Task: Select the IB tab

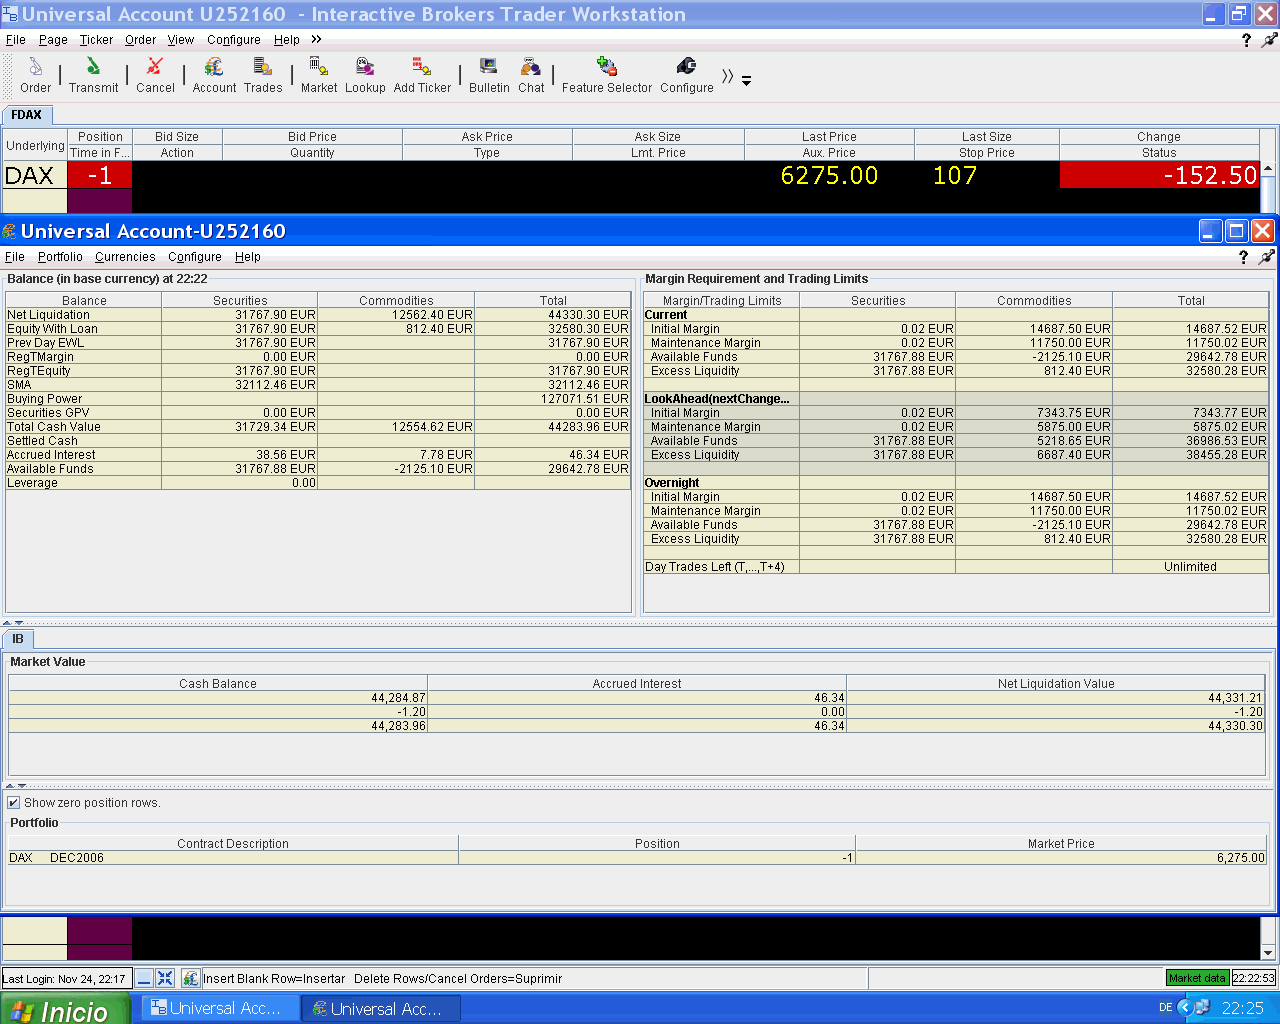Action: (x=18, y=639)
